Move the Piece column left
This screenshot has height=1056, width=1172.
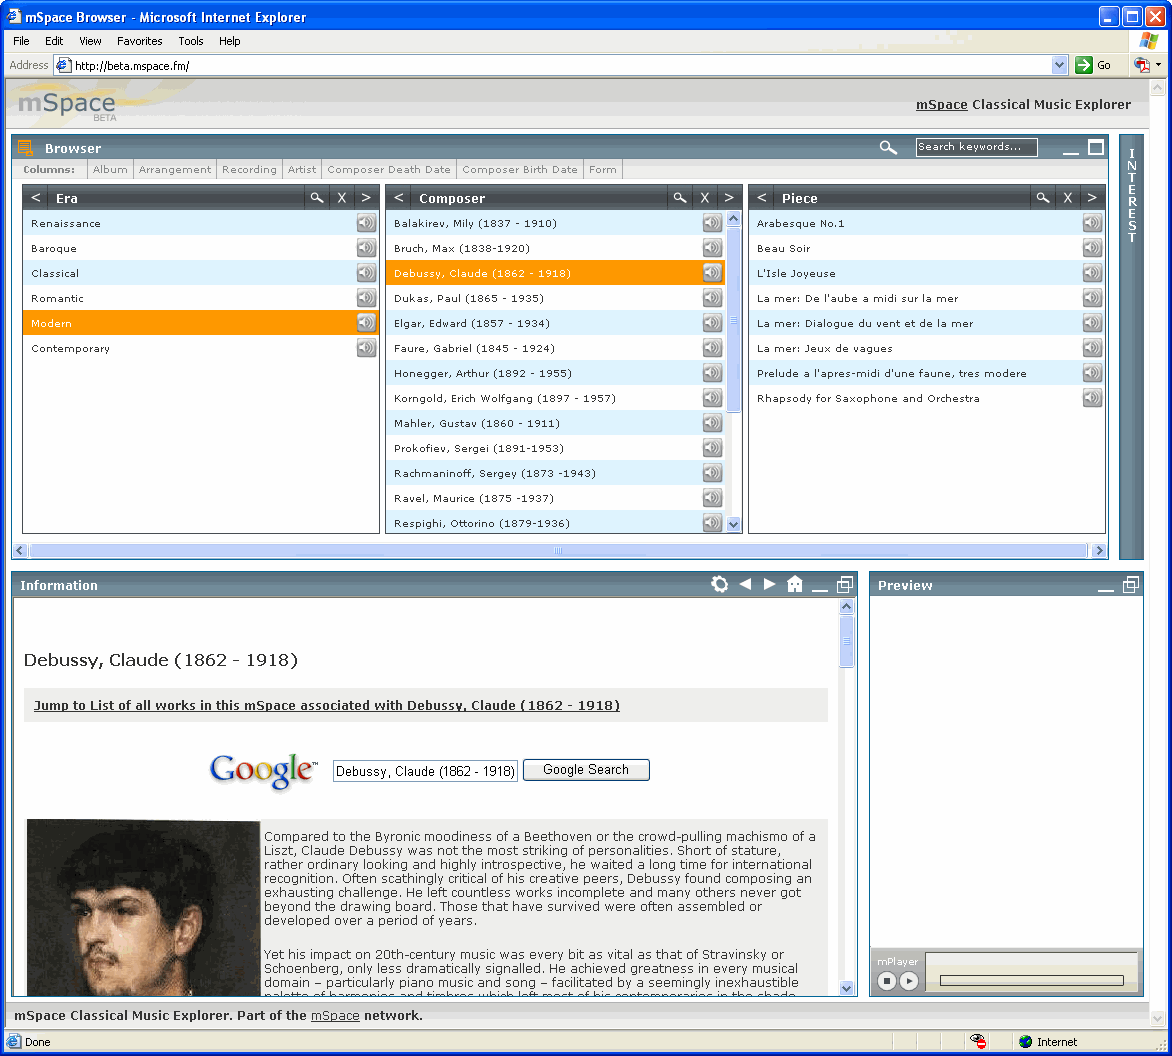point(762,198)
